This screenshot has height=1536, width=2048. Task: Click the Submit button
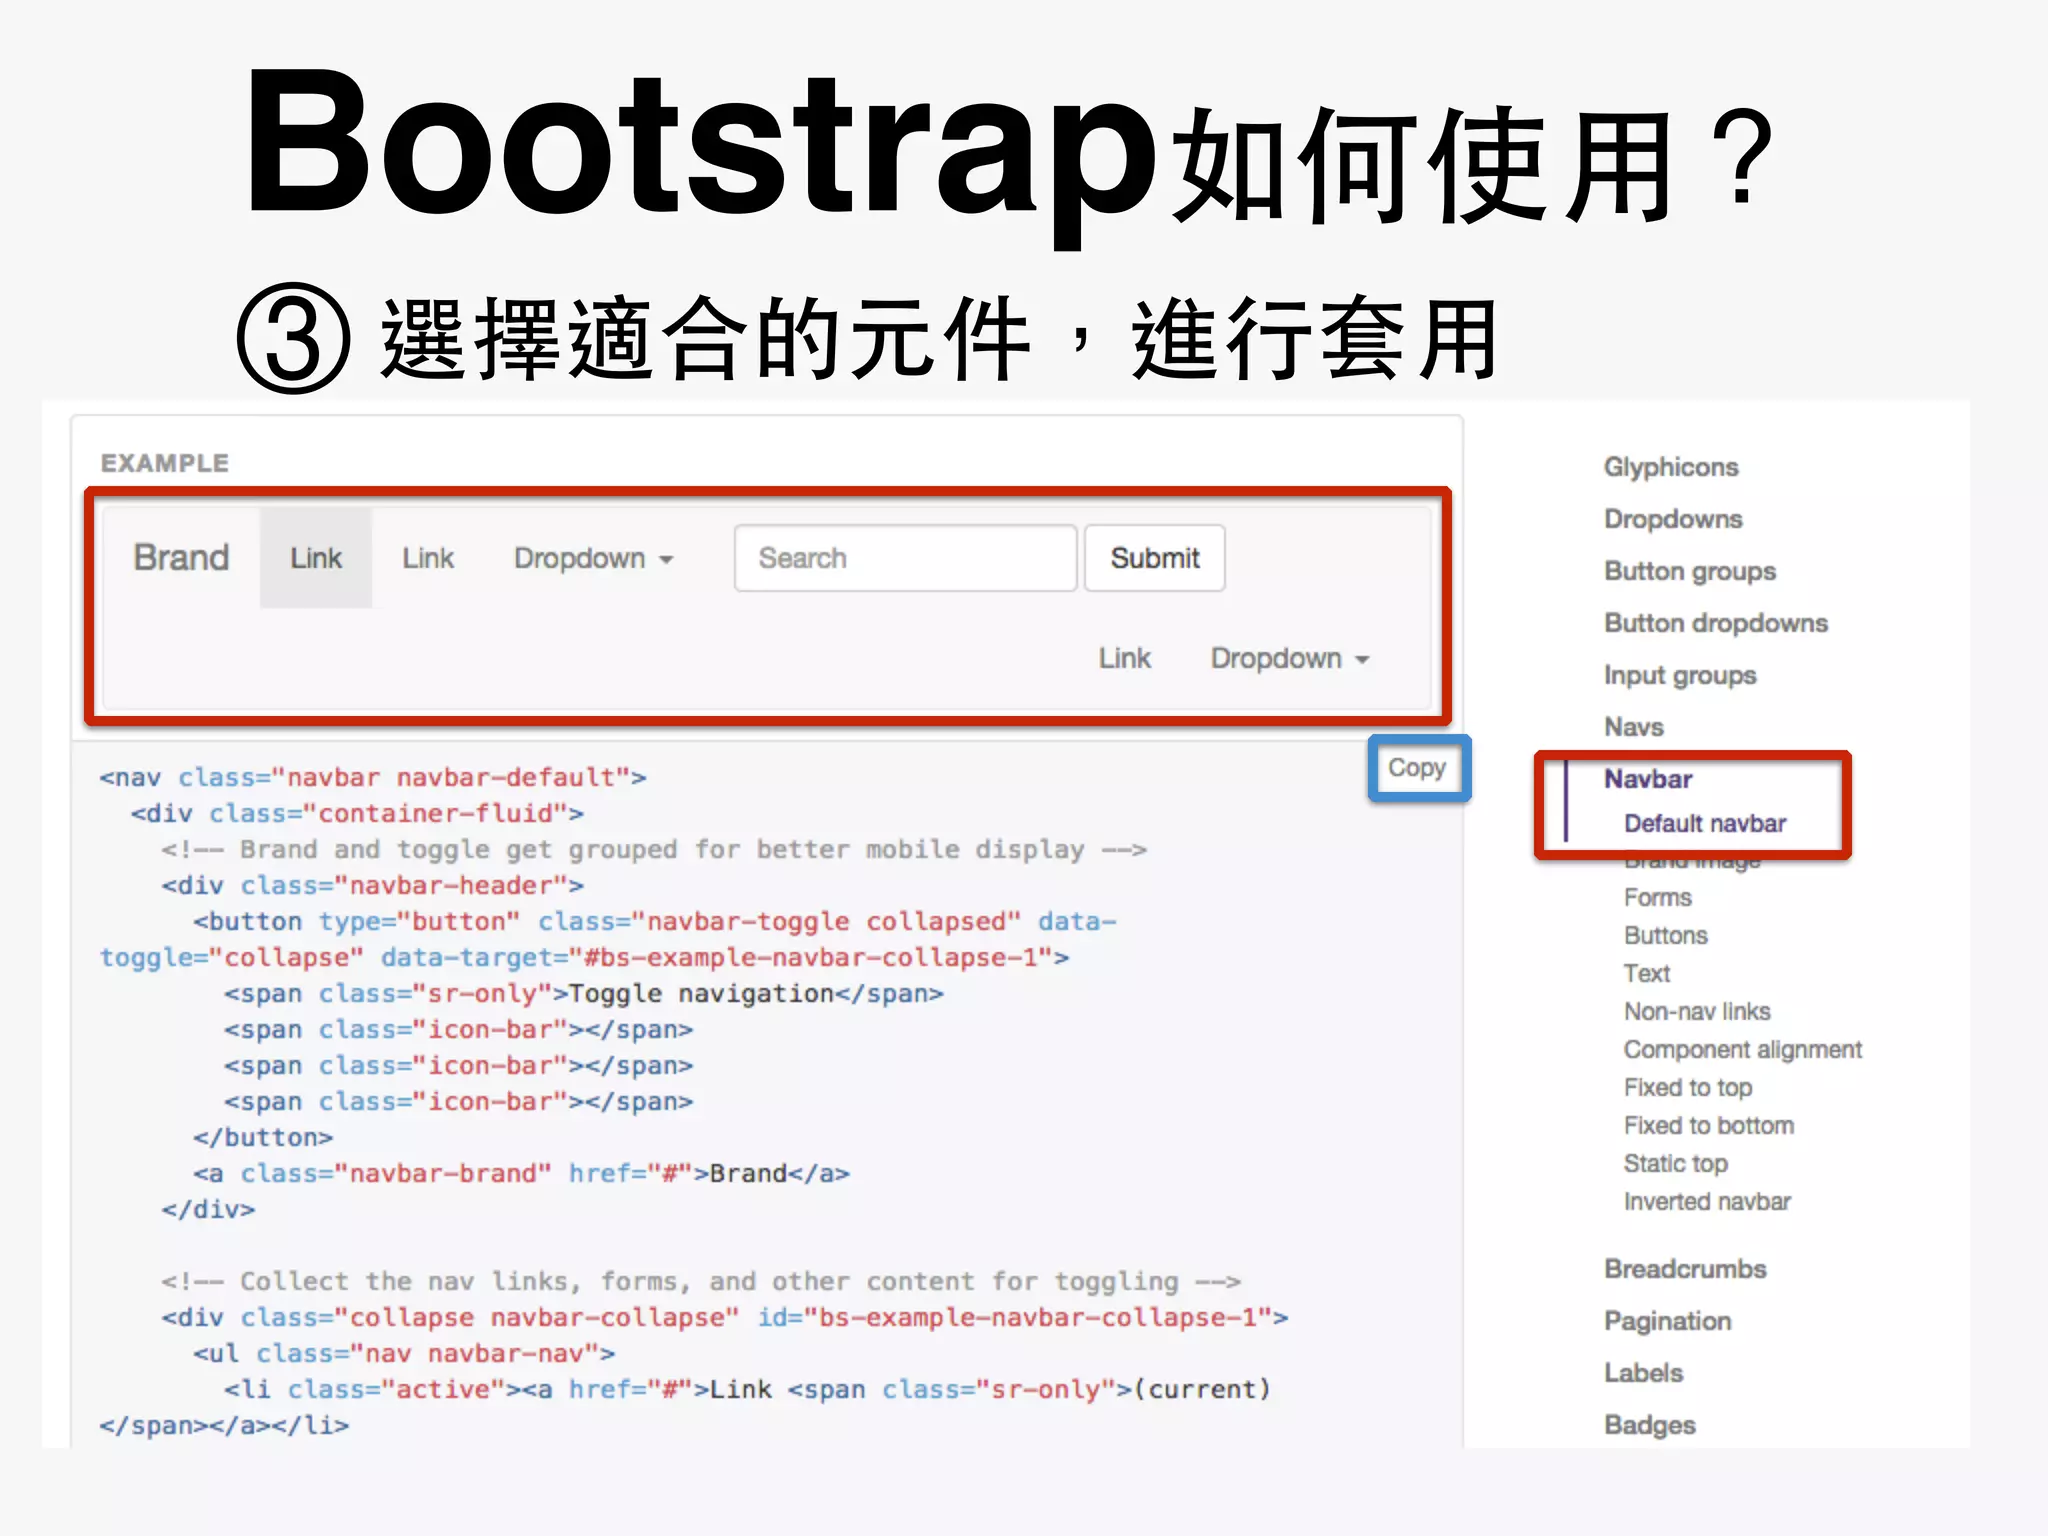coord(1155,557)
